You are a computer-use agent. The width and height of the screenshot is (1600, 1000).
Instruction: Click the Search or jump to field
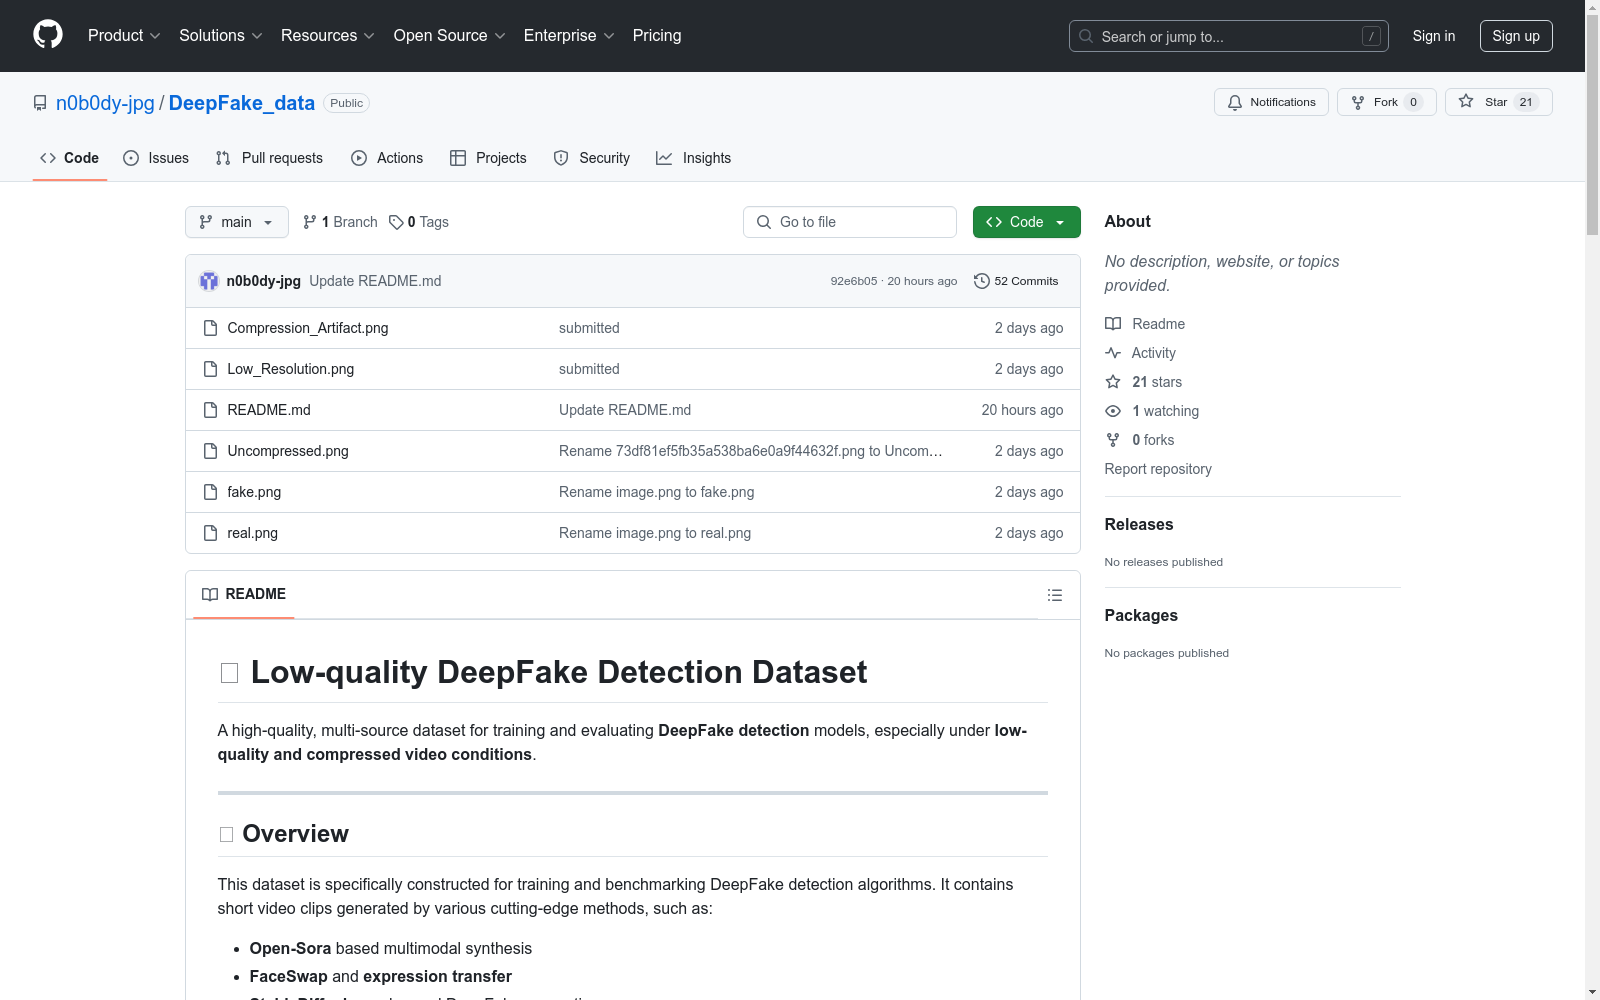[1229, 36]
